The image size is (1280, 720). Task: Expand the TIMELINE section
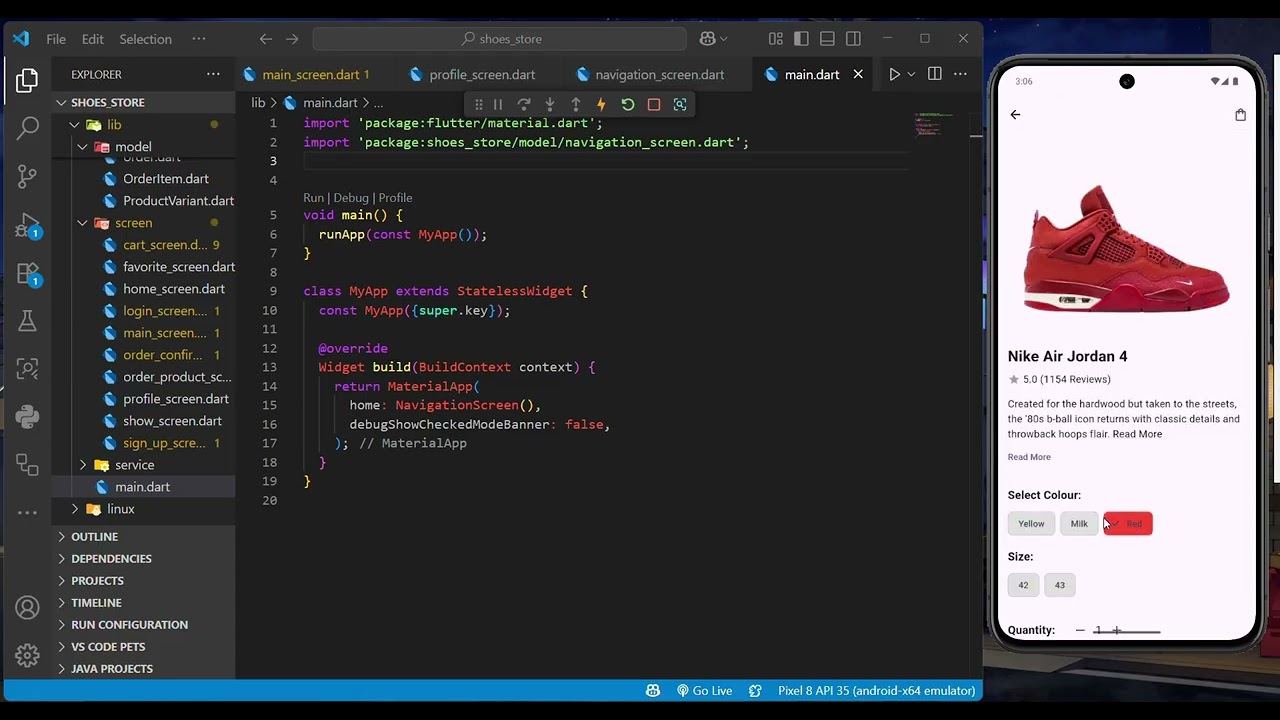96,603
